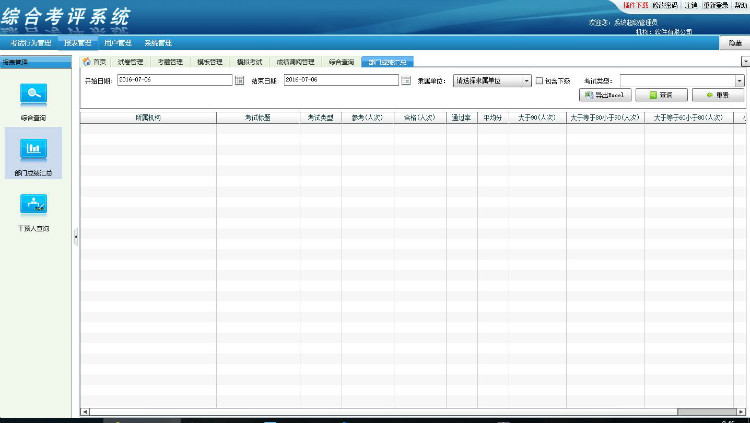Click the 开始日期 input field

[175, 80]
